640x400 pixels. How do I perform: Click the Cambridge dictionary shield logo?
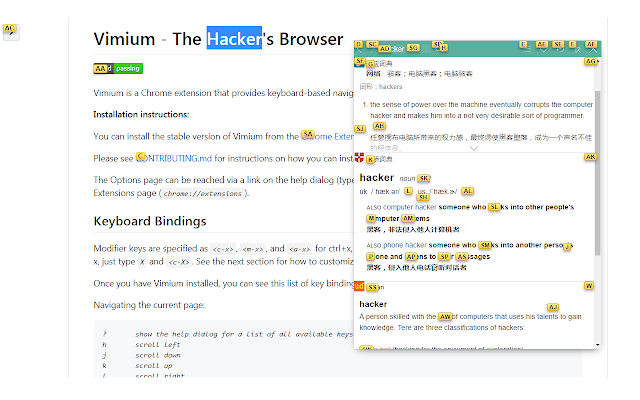(359, 158)
